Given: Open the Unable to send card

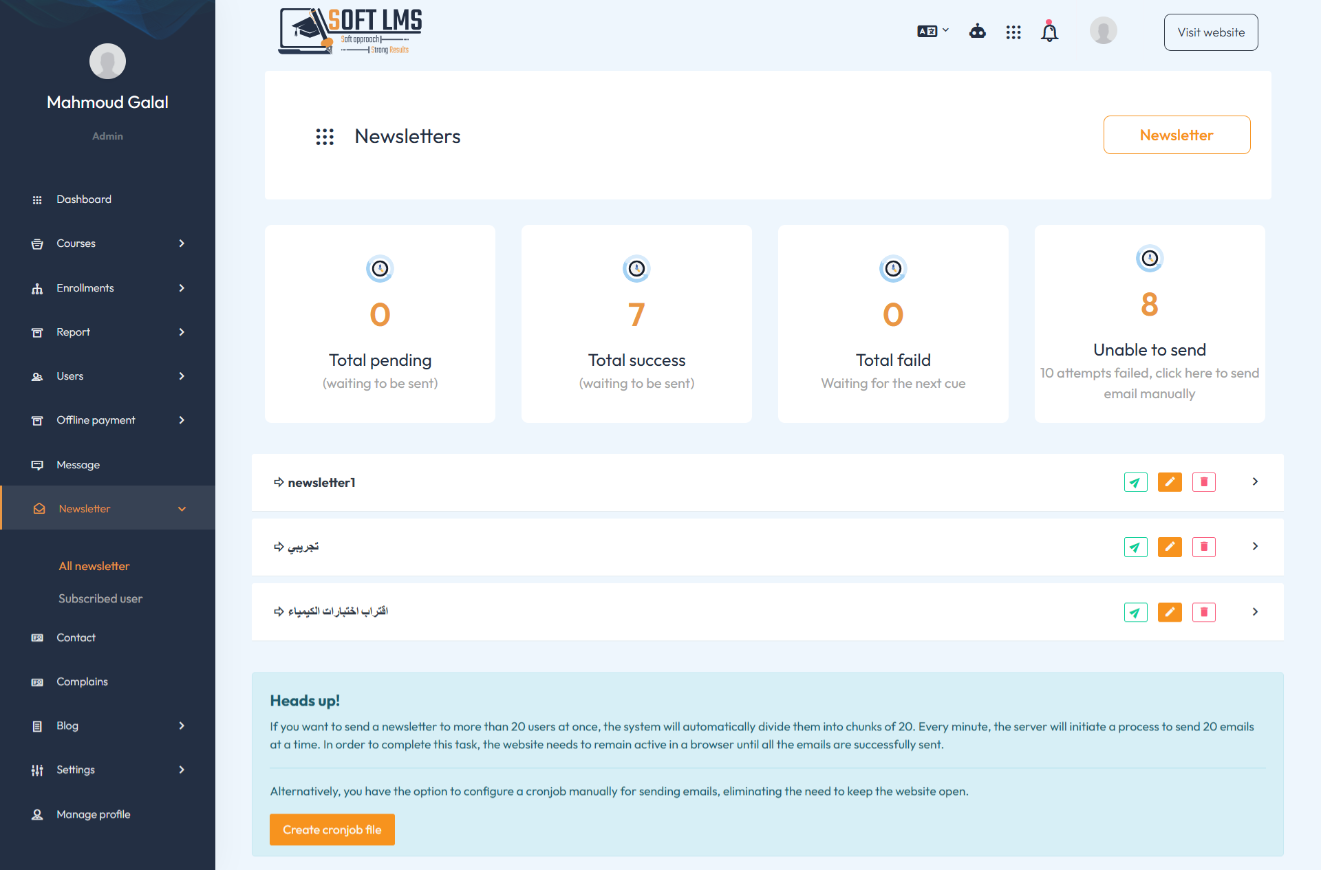Looking at the screenshot, I should click(1149, 324).
